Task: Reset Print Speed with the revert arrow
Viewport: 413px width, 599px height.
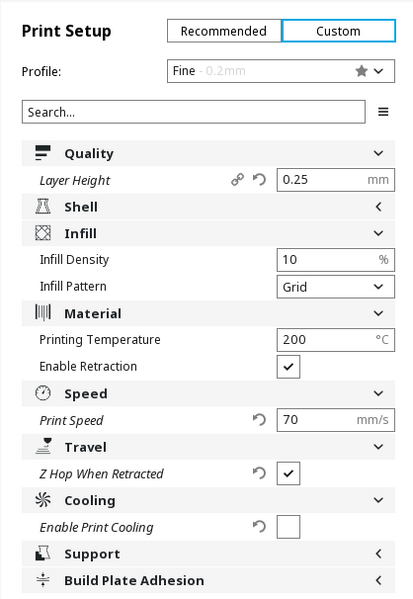Action: coord(259,420)
